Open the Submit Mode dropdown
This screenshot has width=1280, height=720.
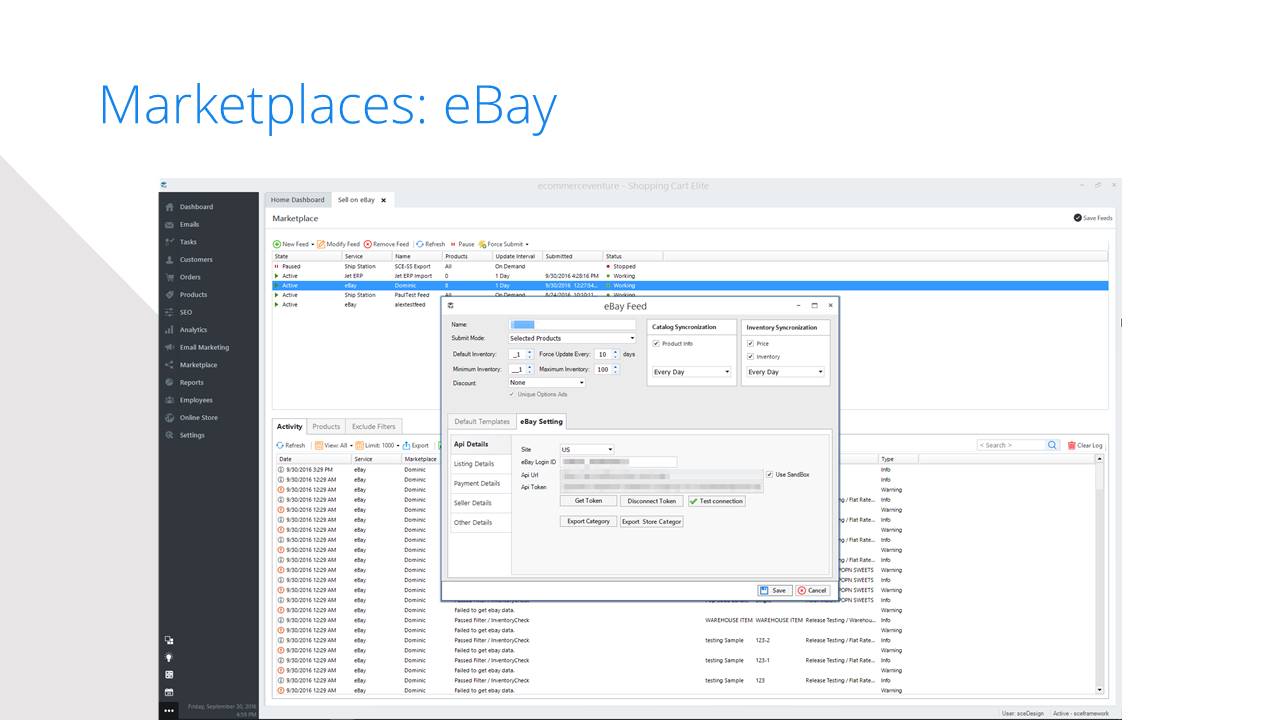pos(572,338)
